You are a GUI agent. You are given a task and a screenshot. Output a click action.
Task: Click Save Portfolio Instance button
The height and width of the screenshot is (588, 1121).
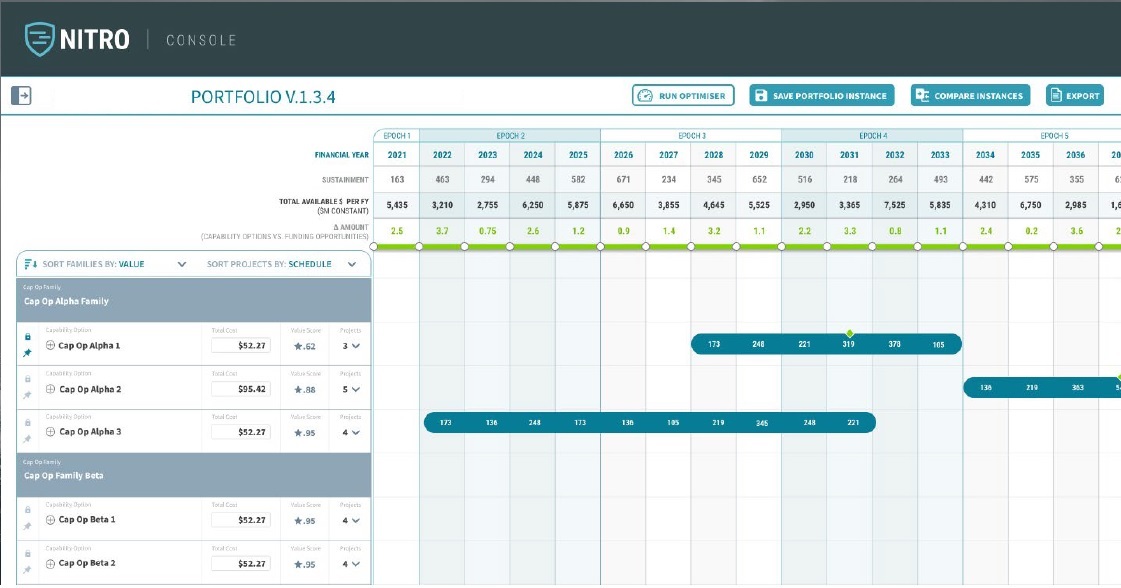(821, 95)
